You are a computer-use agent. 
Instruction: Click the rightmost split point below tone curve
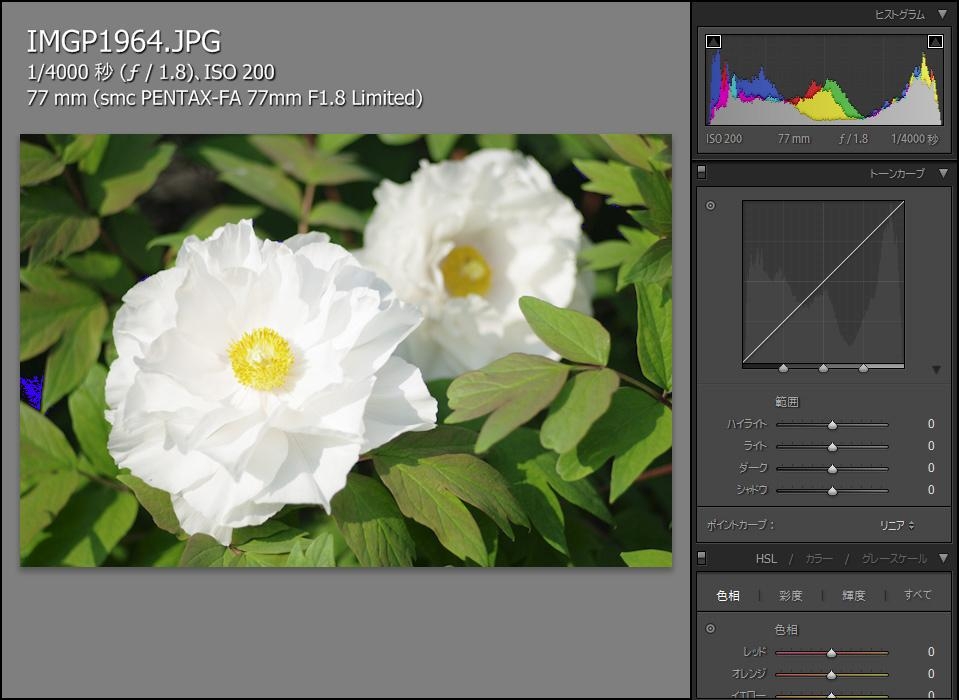[863, 368]
